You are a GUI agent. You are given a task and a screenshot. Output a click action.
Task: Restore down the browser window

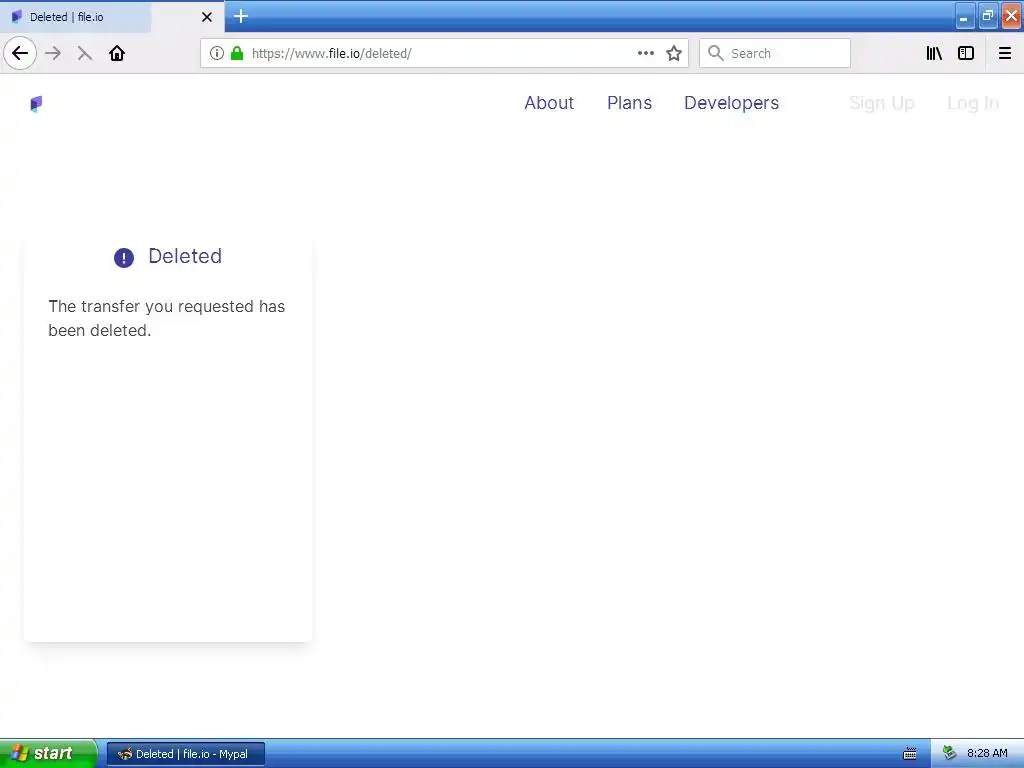(987, 16)
